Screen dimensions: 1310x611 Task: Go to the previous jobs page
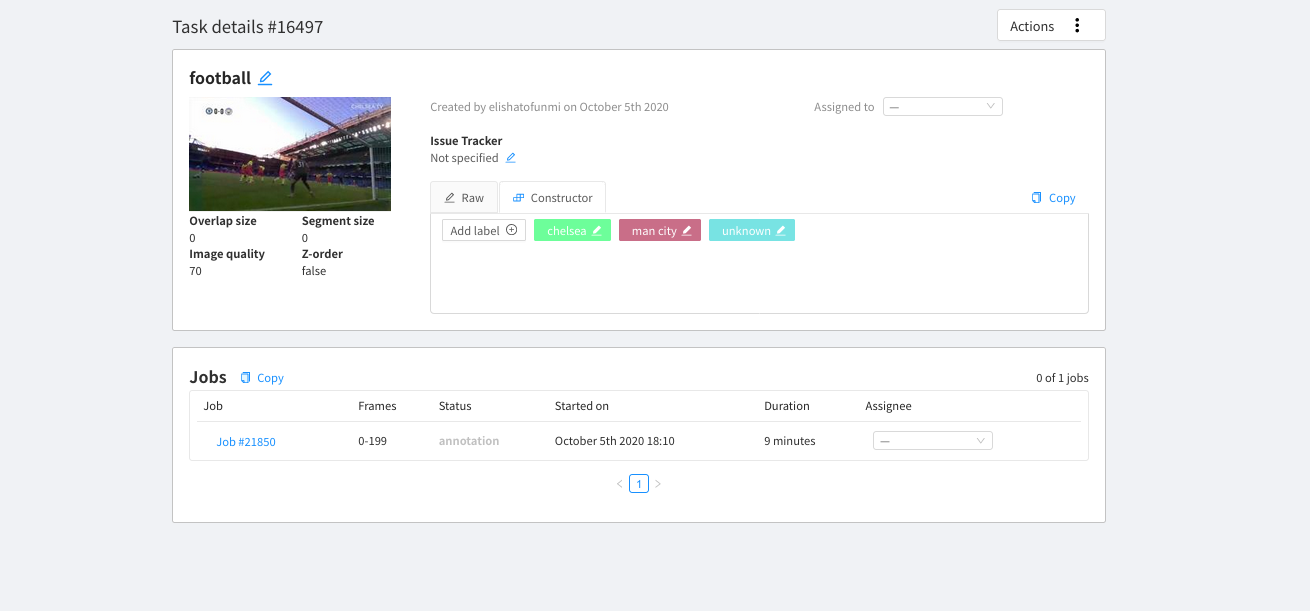point(620,483)
